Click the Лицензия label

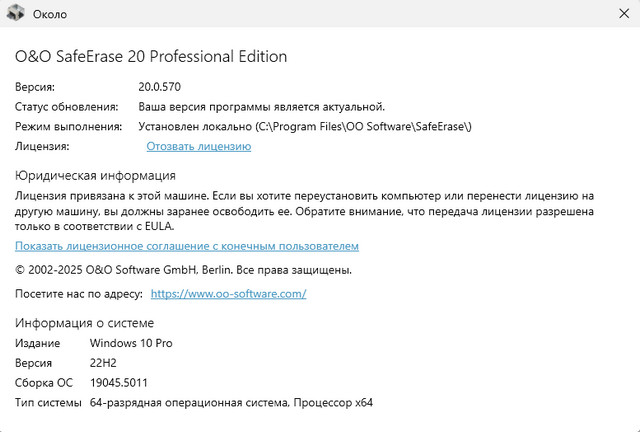pyautogui.click(x=42, y=146)
